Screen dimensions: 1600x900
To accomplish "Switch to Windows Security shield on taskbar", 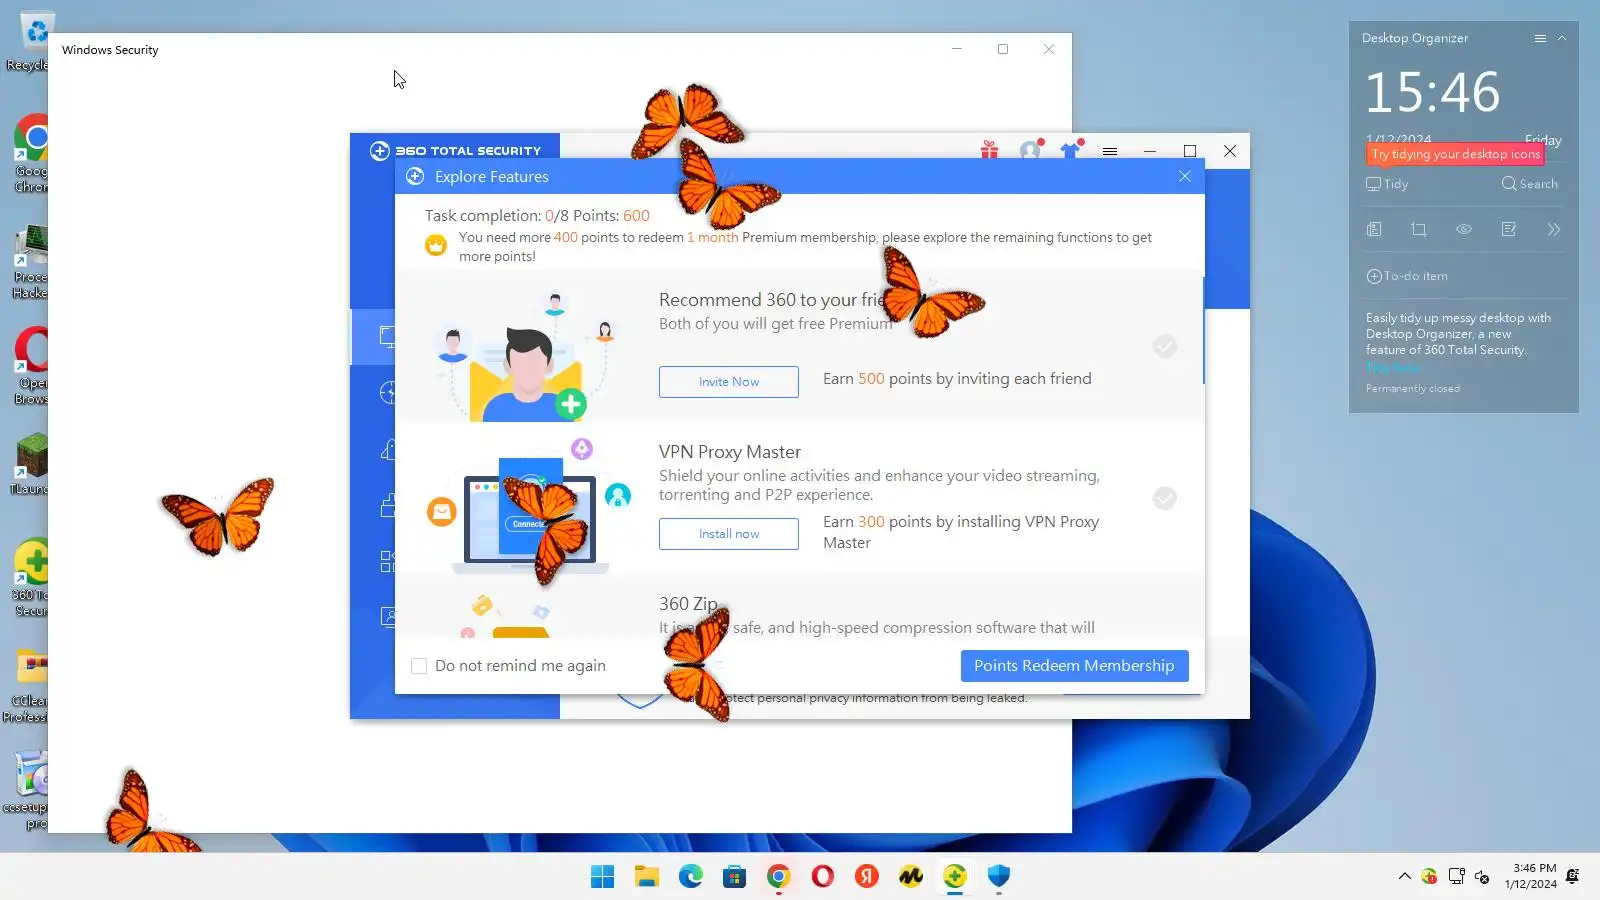I will 999,877.
